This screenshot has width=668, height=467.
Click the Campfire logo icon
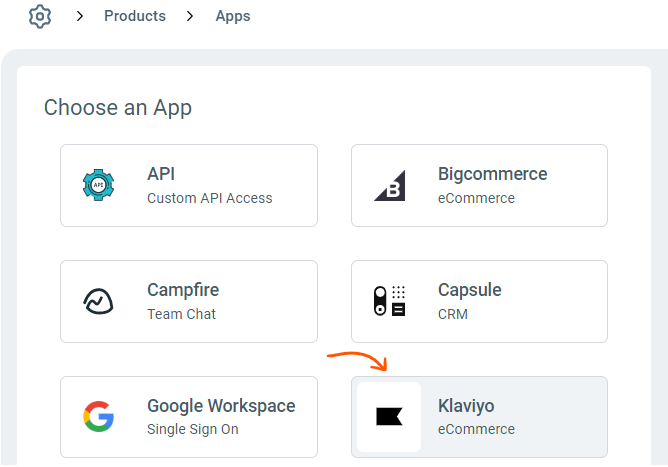click(98, 301)
